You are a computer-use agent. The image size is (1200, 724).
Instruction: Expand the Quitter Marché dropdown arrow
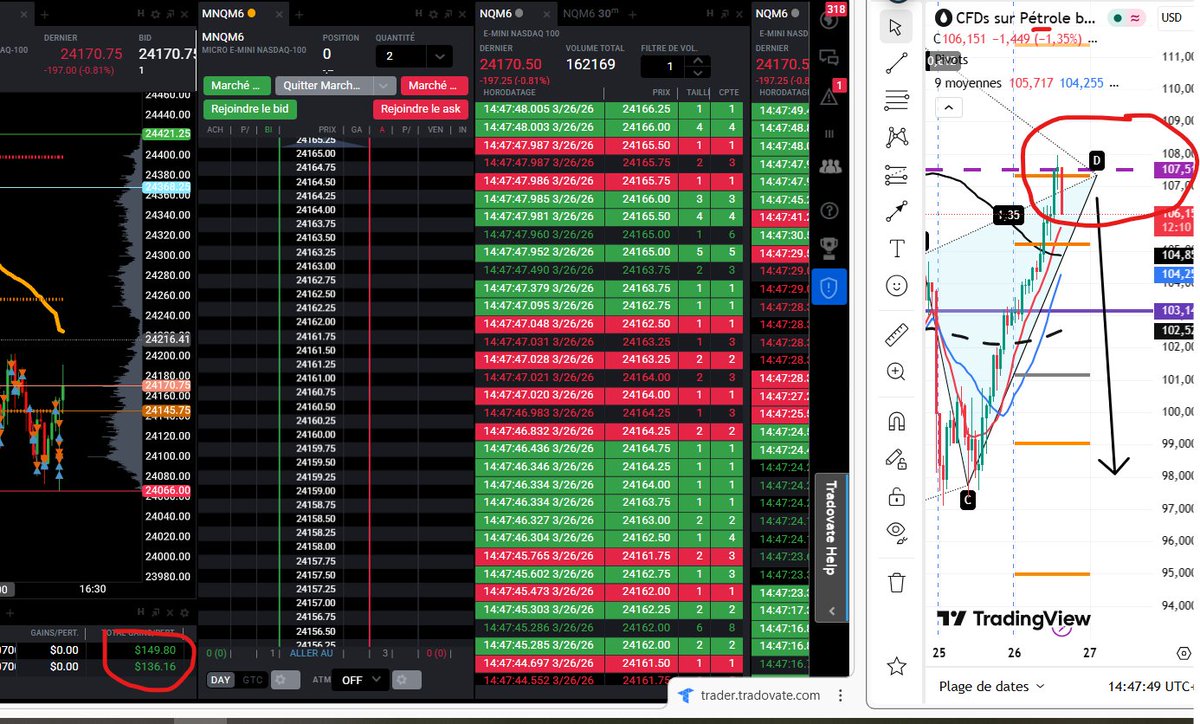(x=385, y=85)
